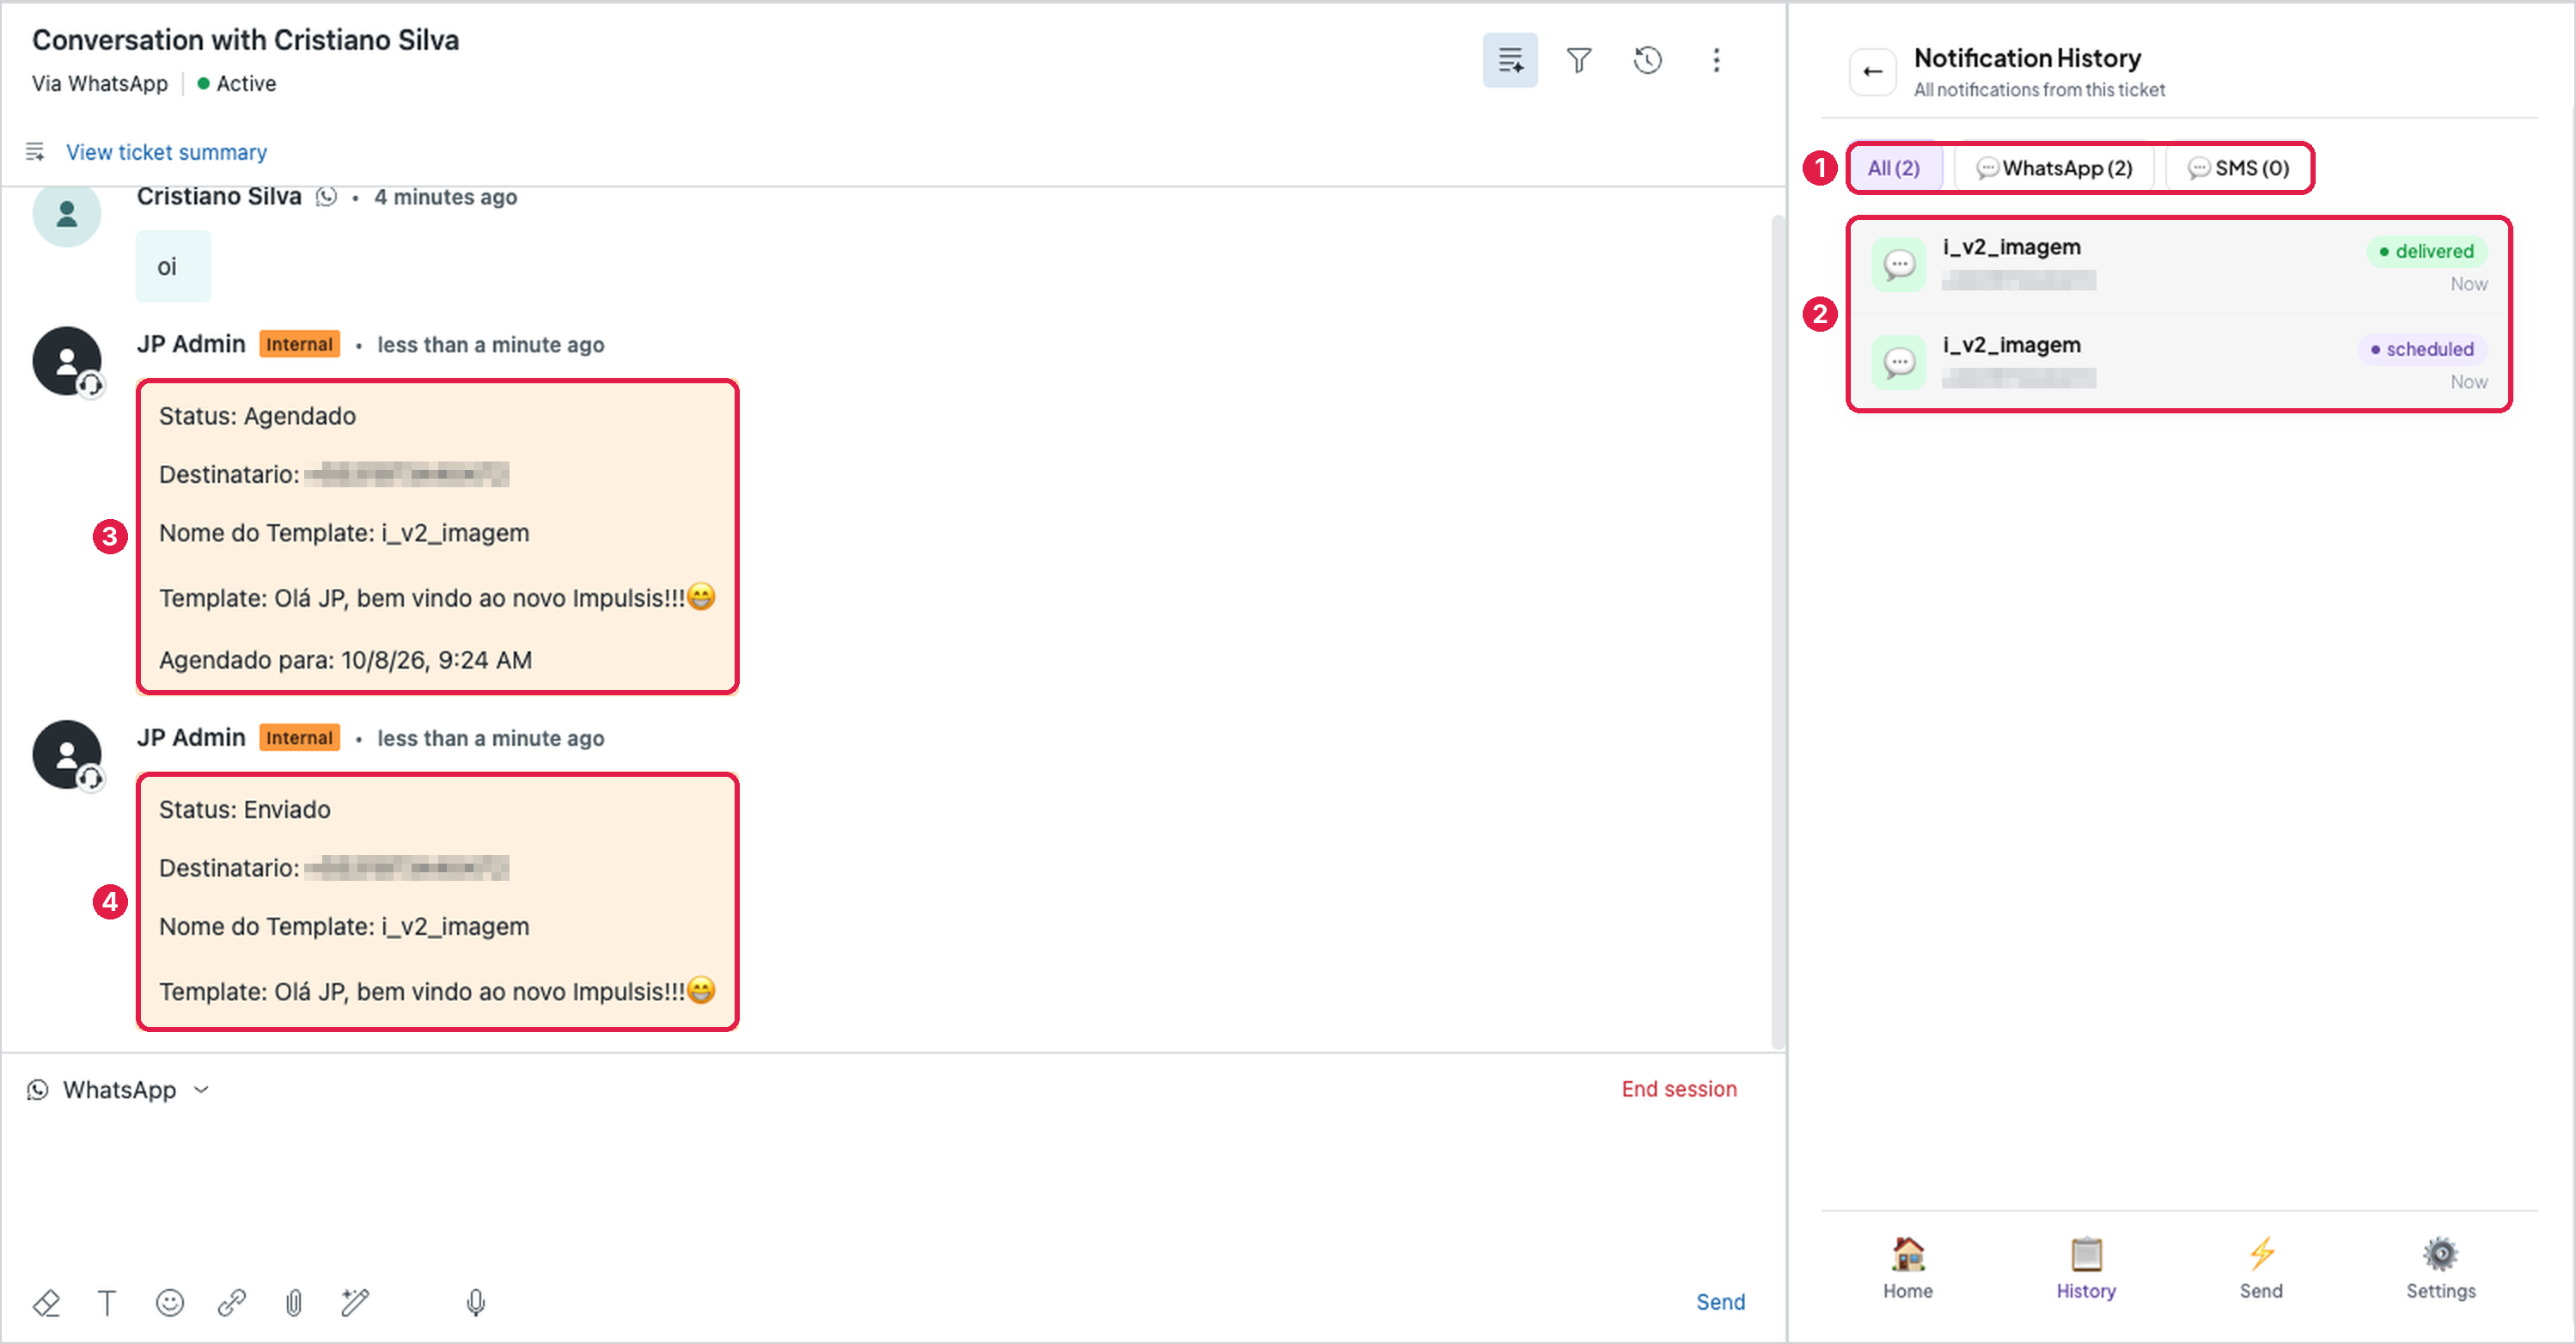Click the text formatting T icon
Viewport: 2576px width, 1344px height.
pyautogui.click(x=107, y=1302)
